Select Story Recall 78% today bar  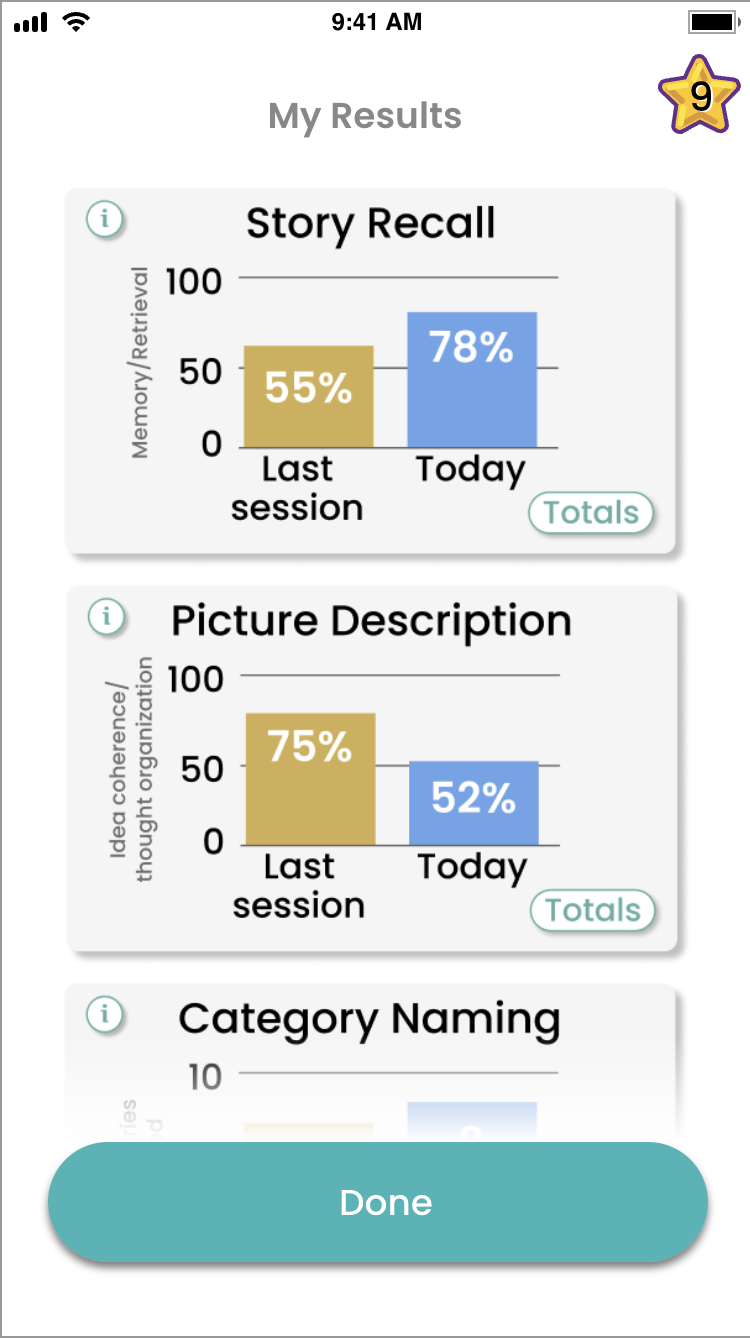click(x=472, y=380)
